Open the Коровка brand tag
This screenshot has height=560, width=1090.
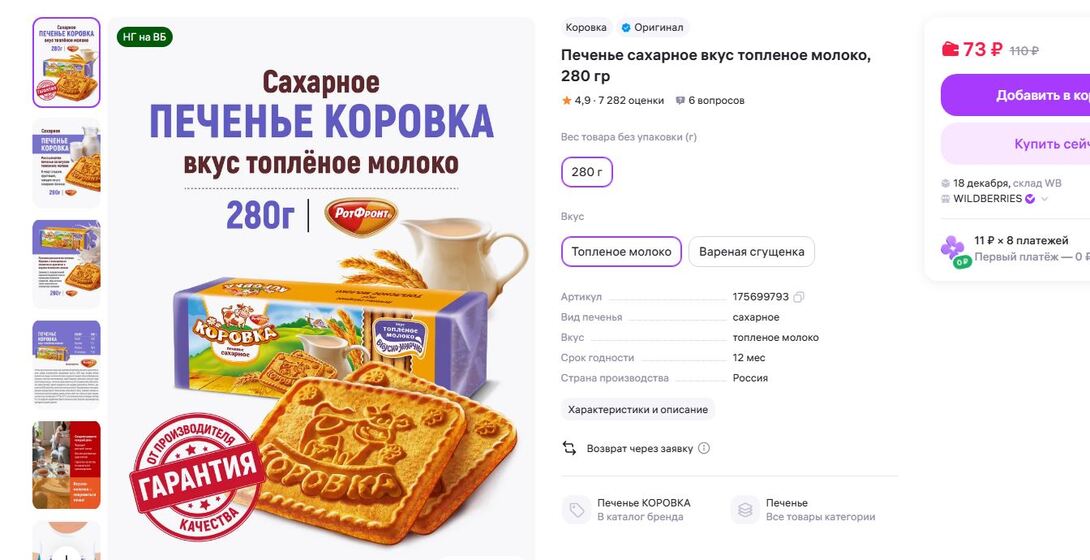click(586, 28)
